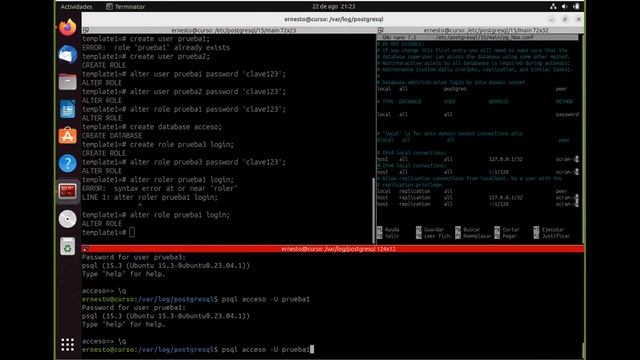Click the template1=# prompt cursor line

[x=109, y=232]
